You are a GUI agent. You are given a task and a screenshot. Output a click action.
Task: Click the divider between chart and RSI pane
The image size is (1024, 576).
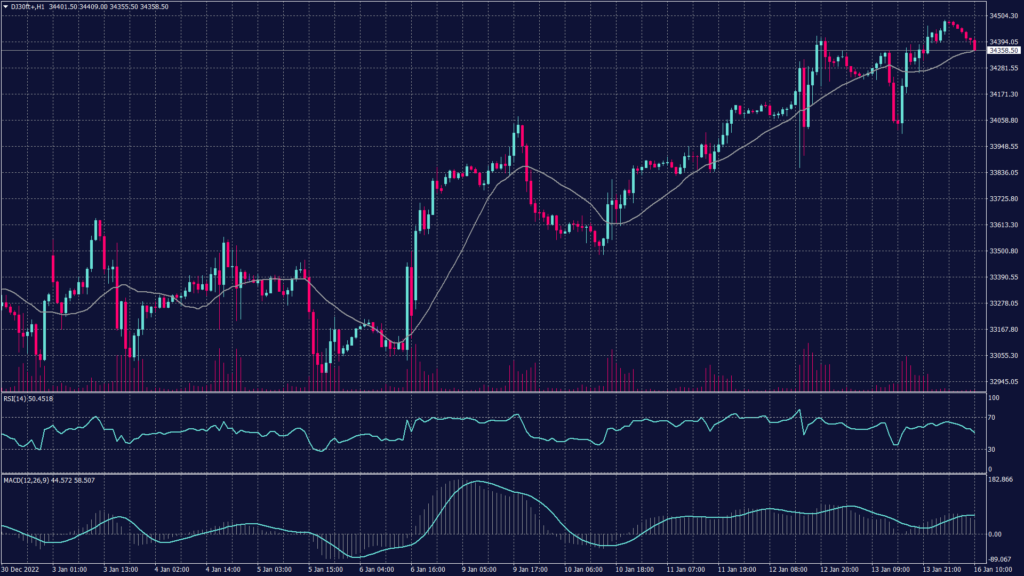pyautogui.click(x=490, y=391)
